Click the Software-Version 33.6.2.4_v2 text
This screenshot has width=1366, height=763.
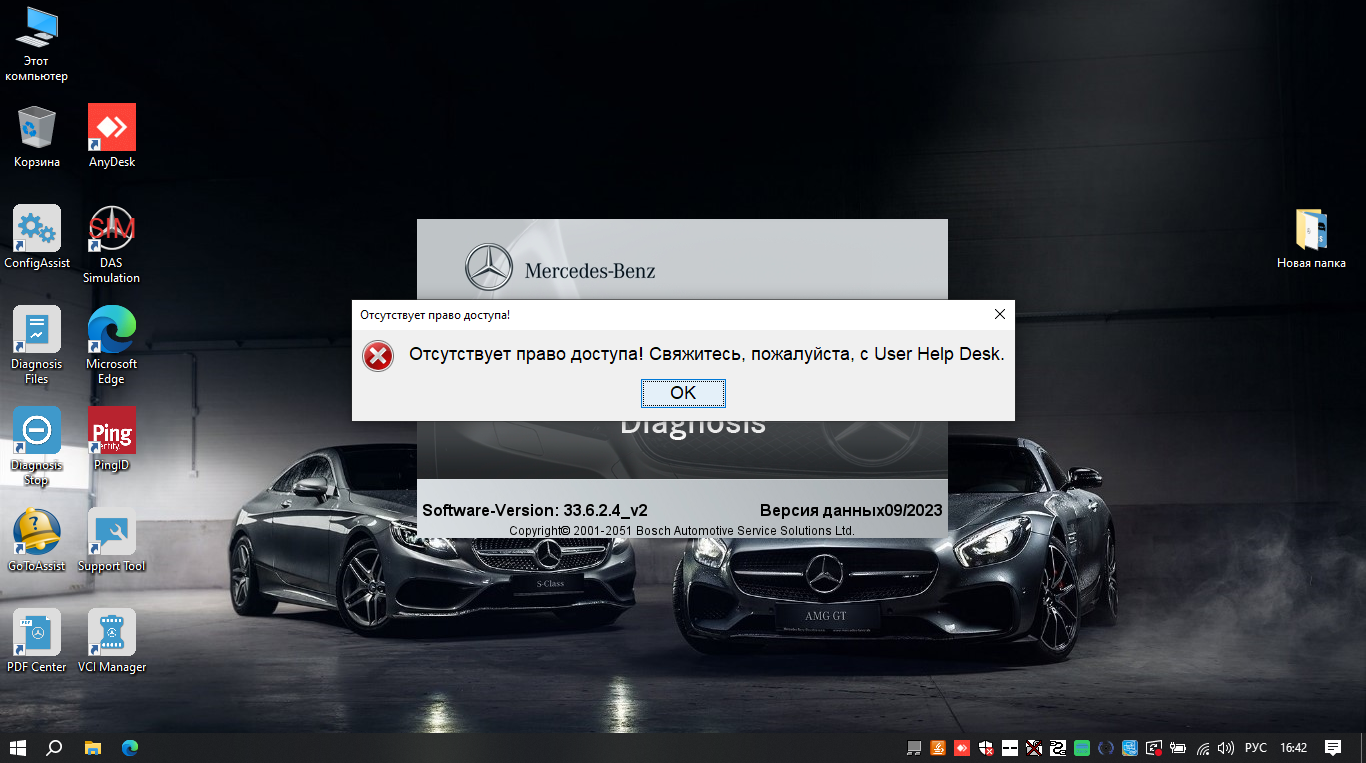pos(535,510)
